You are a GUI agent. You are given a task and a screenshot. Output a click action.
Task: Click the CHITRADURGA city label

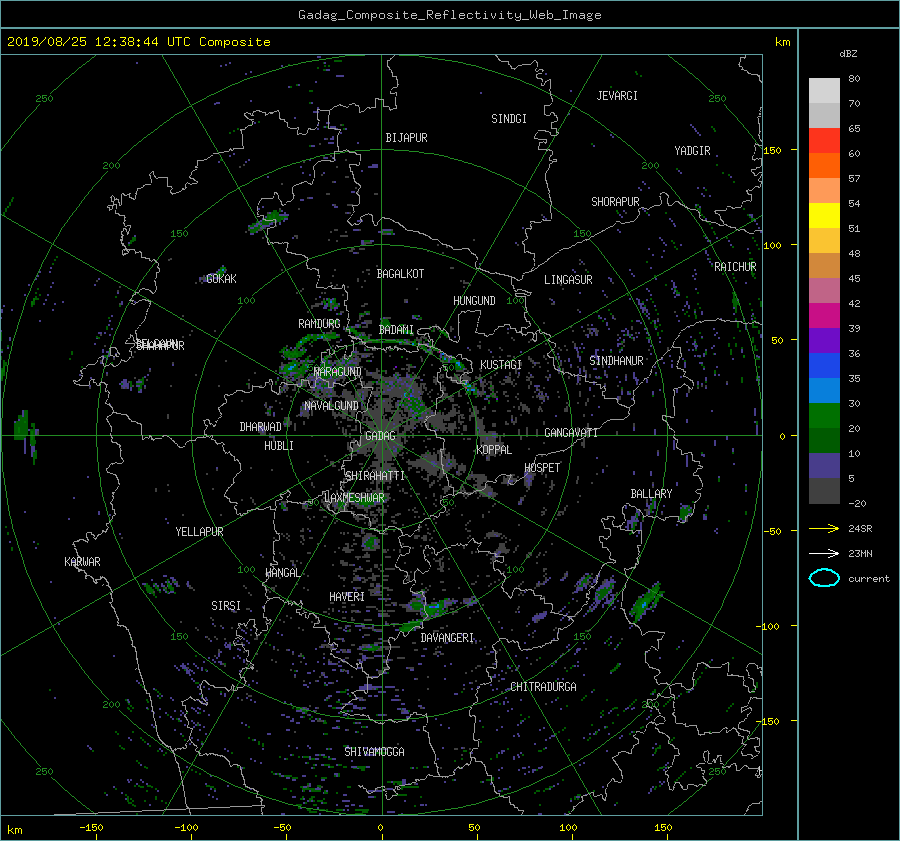click(x=544, y=687)
